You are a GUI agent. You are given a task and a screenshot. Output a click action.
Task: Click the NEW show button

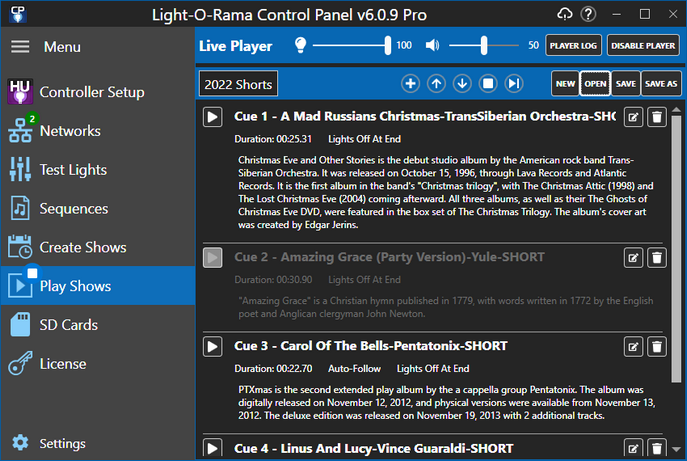[565, 83]
